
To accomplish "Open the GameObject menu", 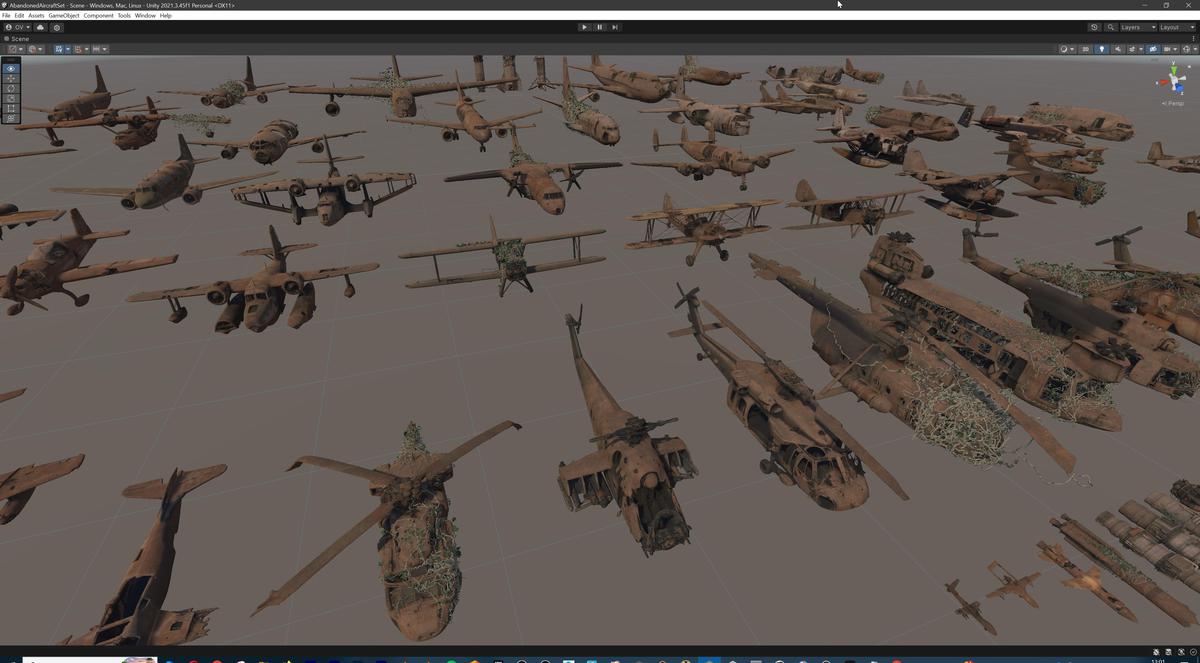I will tap(64, 16).
